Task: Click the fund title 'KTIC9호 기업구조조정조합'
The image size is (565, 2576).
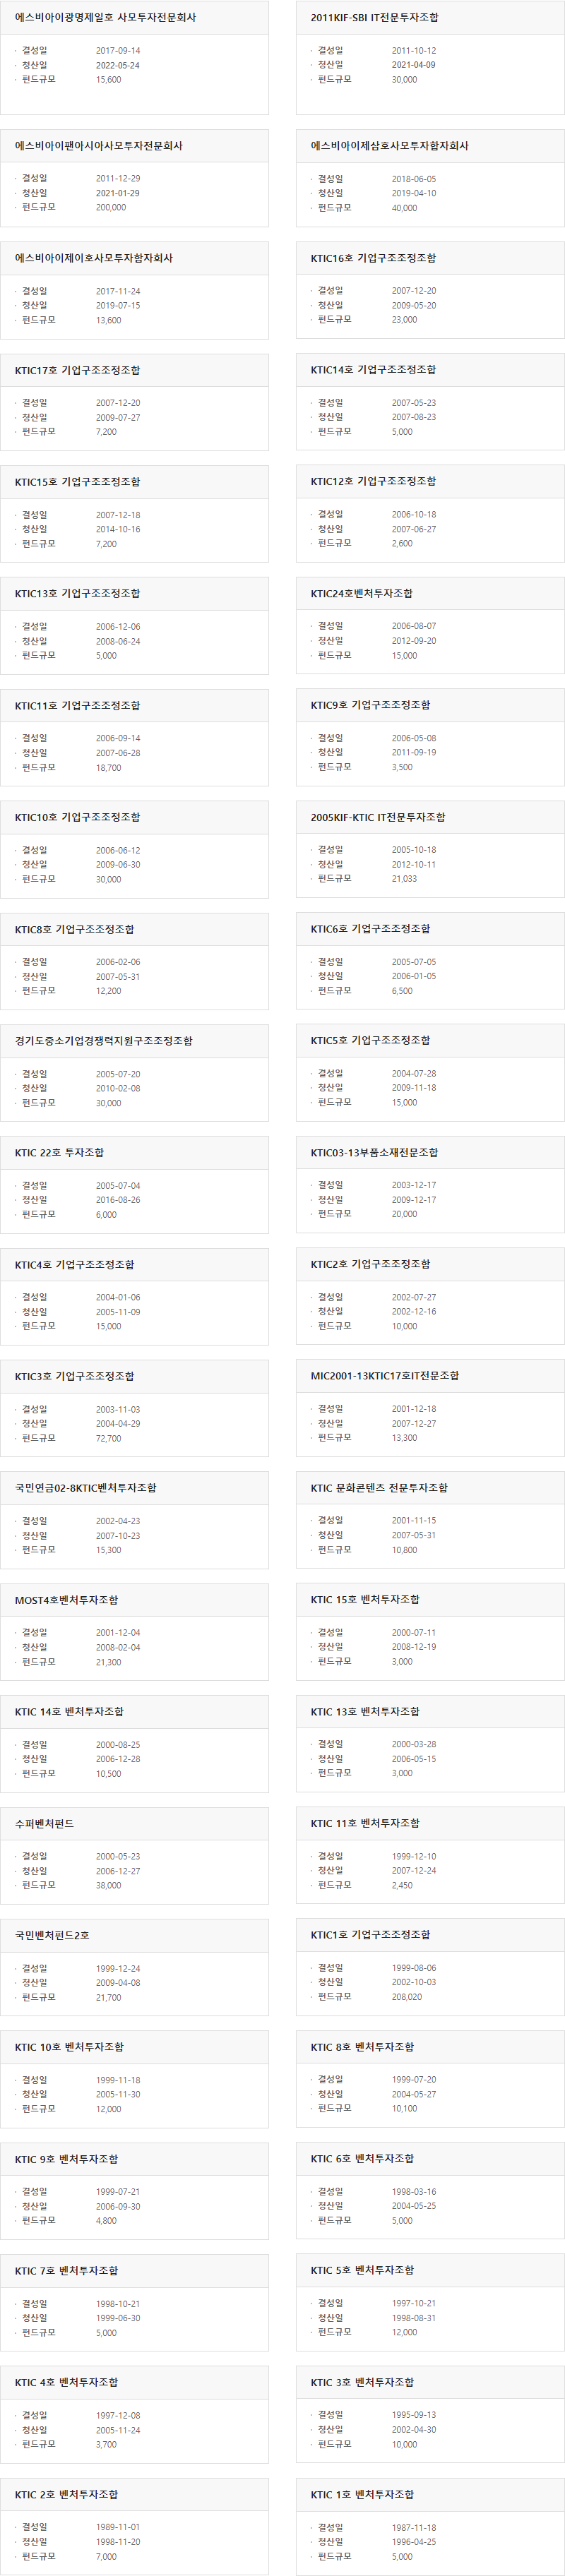Action: (370, 705)
